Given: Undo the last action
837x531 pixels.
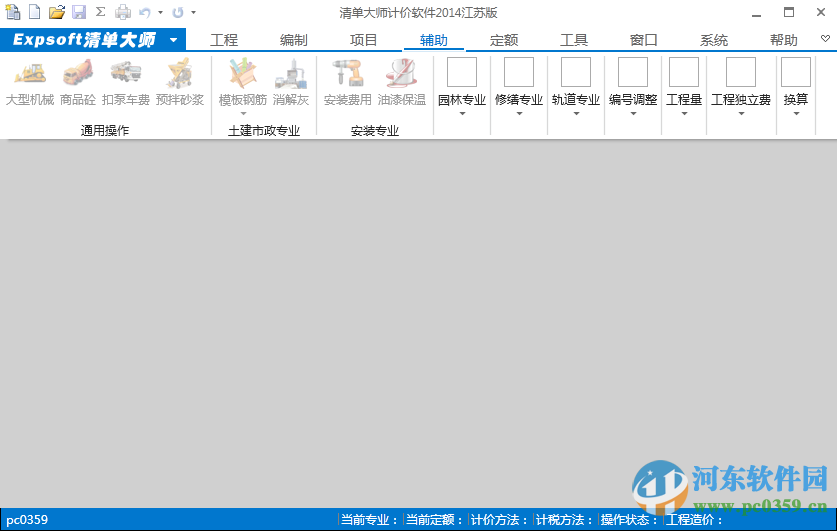Looking at the screenshot, I should coord(145,12).
